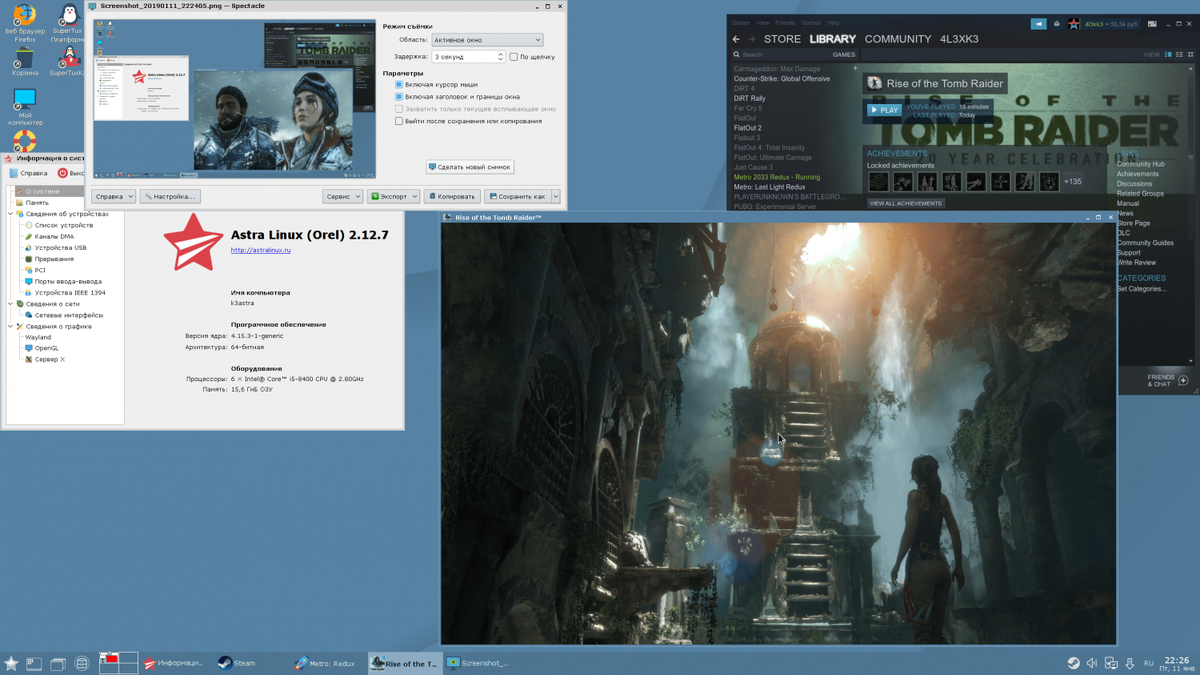This screenshot has width=1200, height=675.
Task: Open 'Community Hub' link in Steam
Action: click(1140, 164)
